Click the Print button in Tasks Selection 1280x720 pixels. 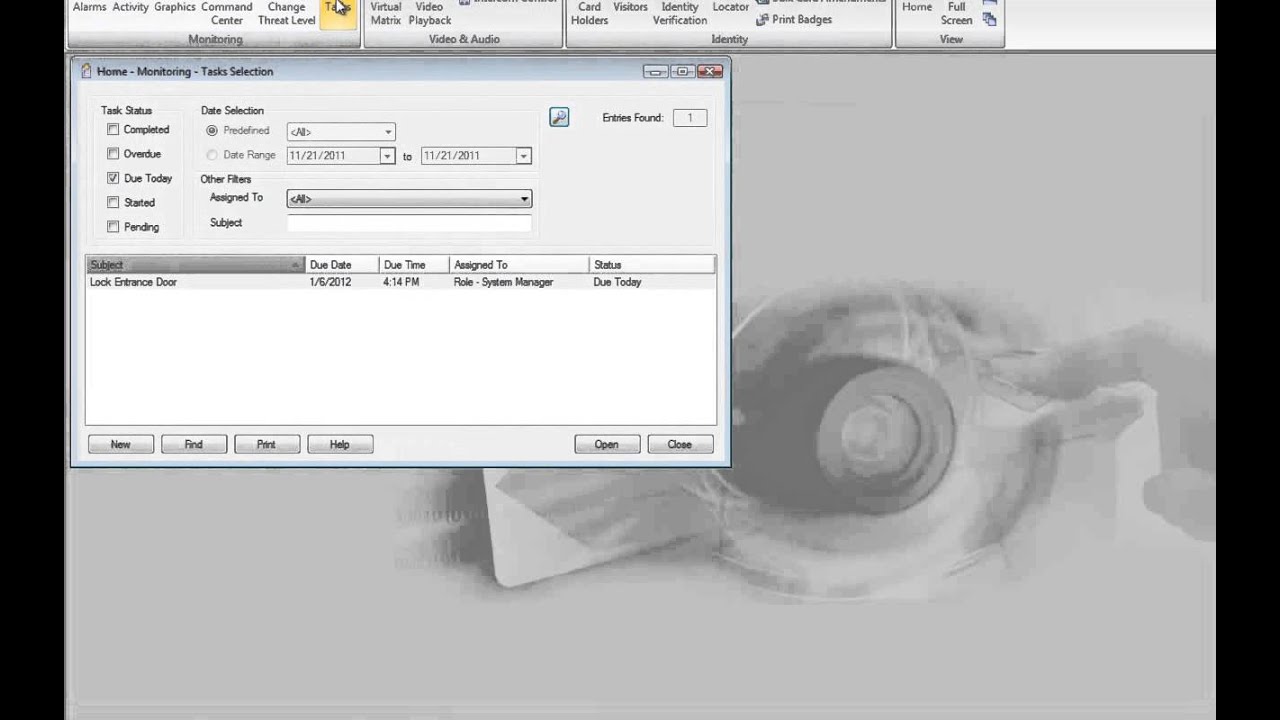point(267,444)
